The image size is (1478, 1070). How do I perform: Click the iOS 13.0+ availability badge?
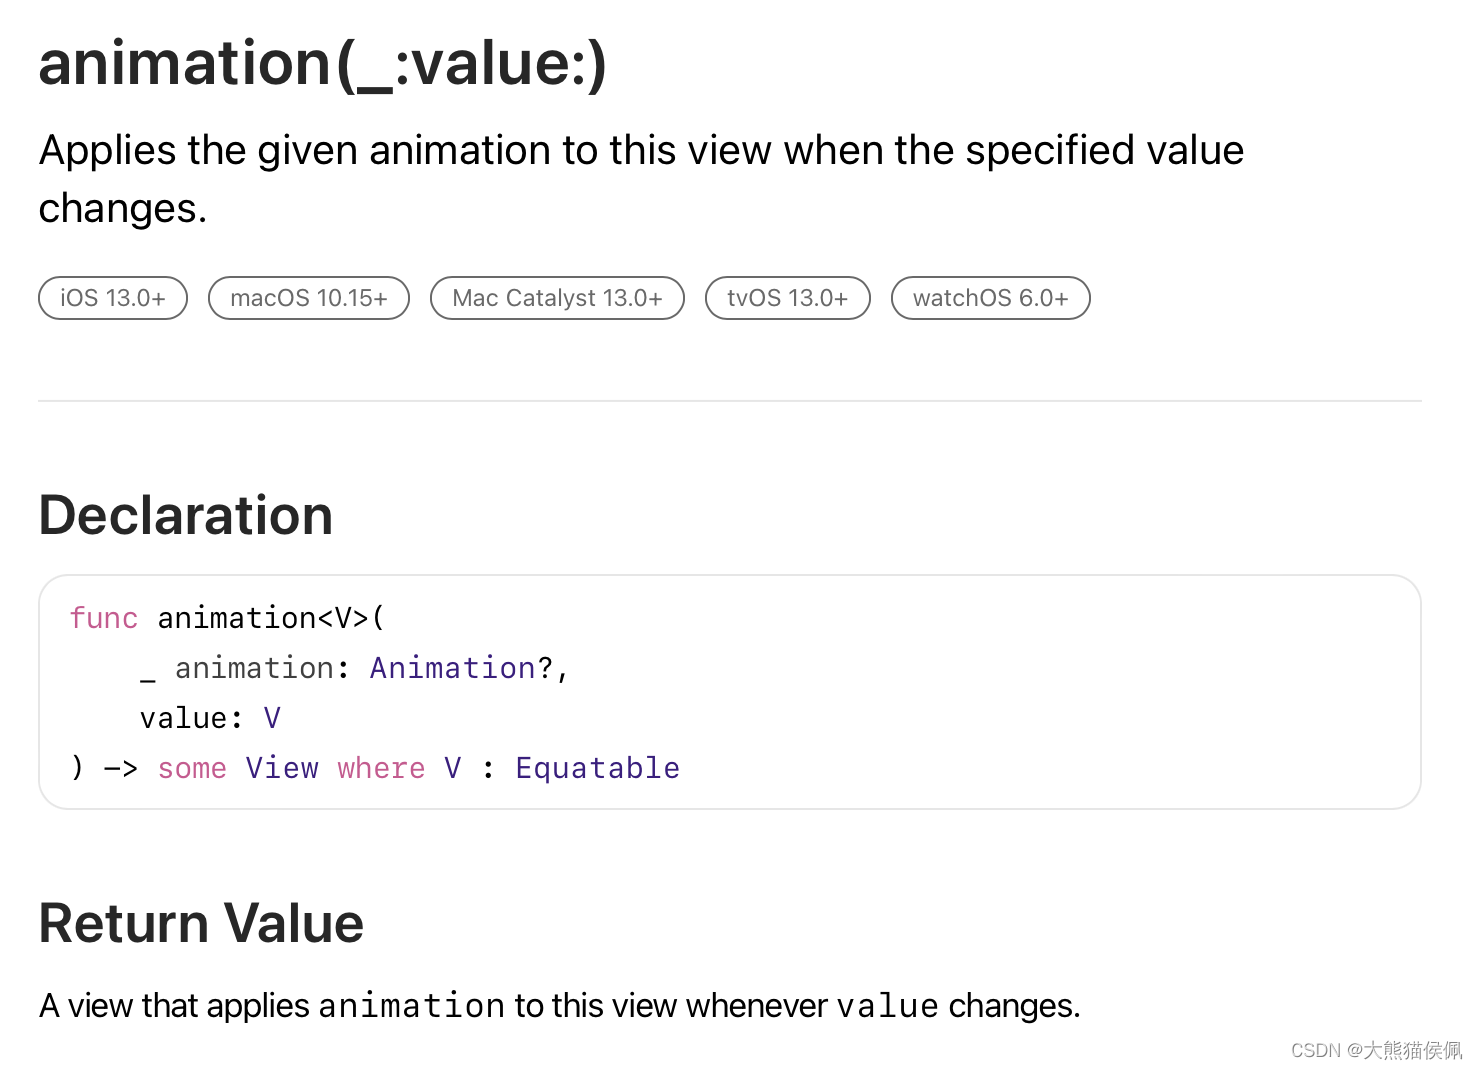click(113, 298)
